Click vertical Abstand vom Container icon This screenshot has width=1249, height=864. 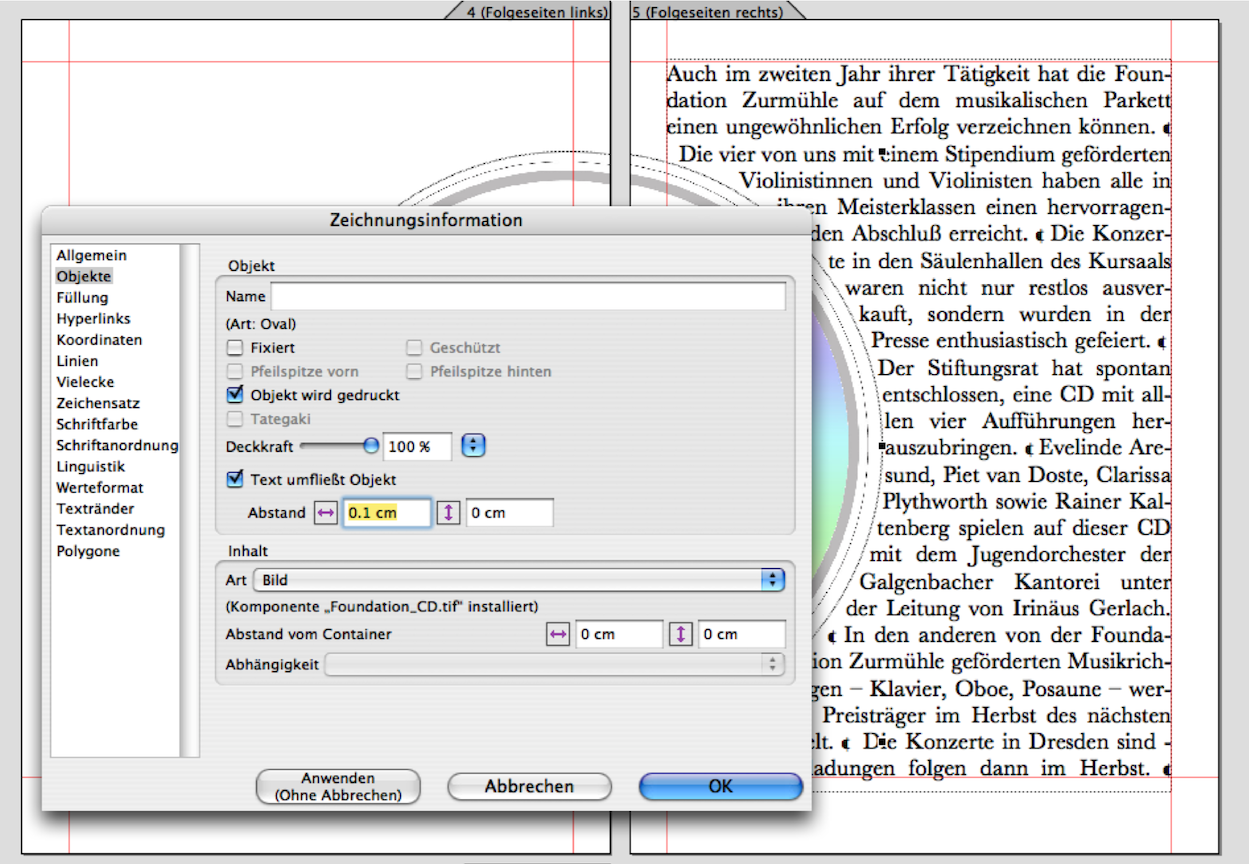pyautogui.click(x=681, y=634)
